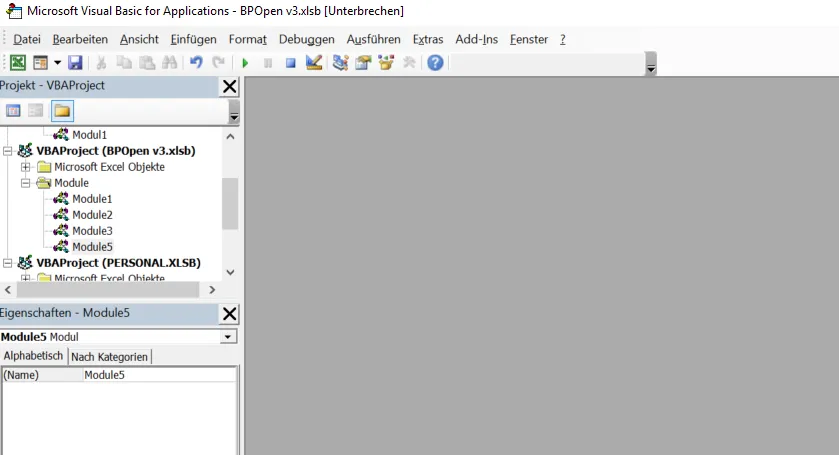Select Module5 in the tree
Viewport: 839px width, 455px height.
(x=92, y=247)
